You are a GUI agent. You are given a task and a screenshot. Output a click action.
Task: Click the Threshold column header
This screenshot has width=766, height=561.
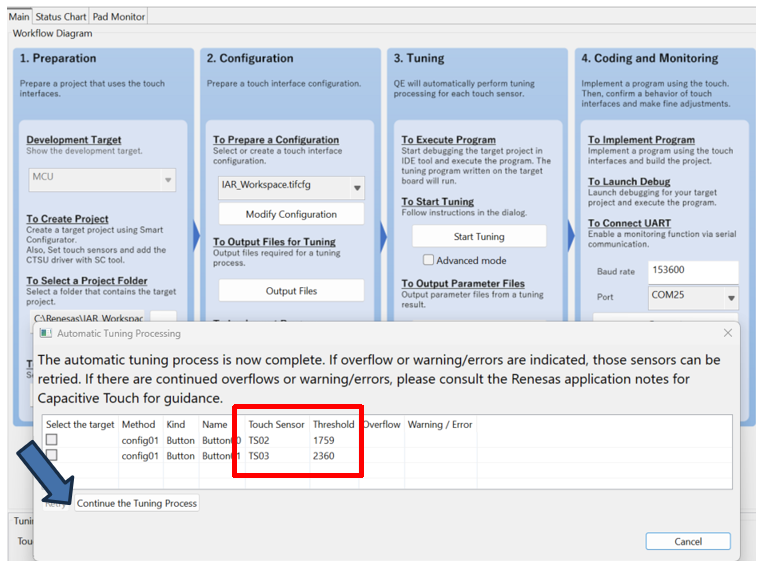[x=333, y=424]
